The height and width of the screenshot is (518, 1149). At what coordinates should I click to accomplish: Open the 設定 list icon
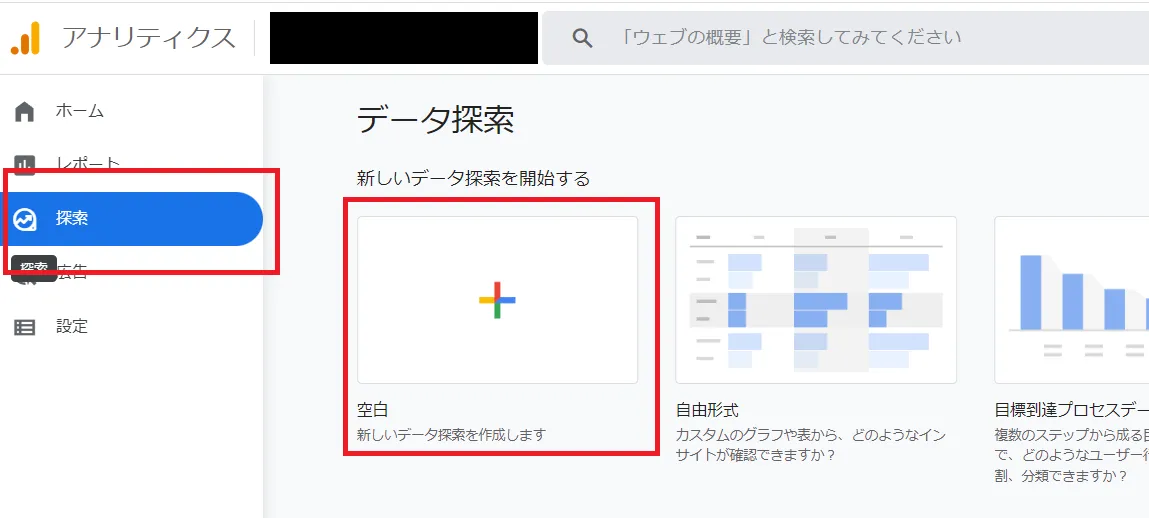pyautogui.click(x=25, y=328)
